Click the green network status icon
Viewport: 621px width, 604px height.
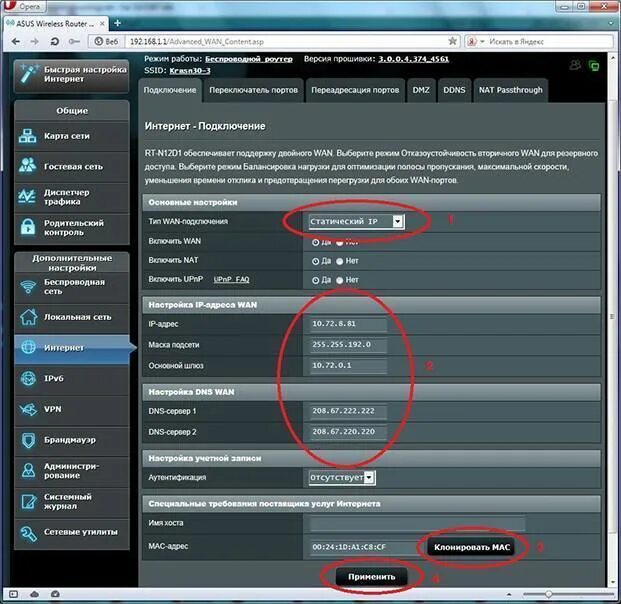[594, 65]
